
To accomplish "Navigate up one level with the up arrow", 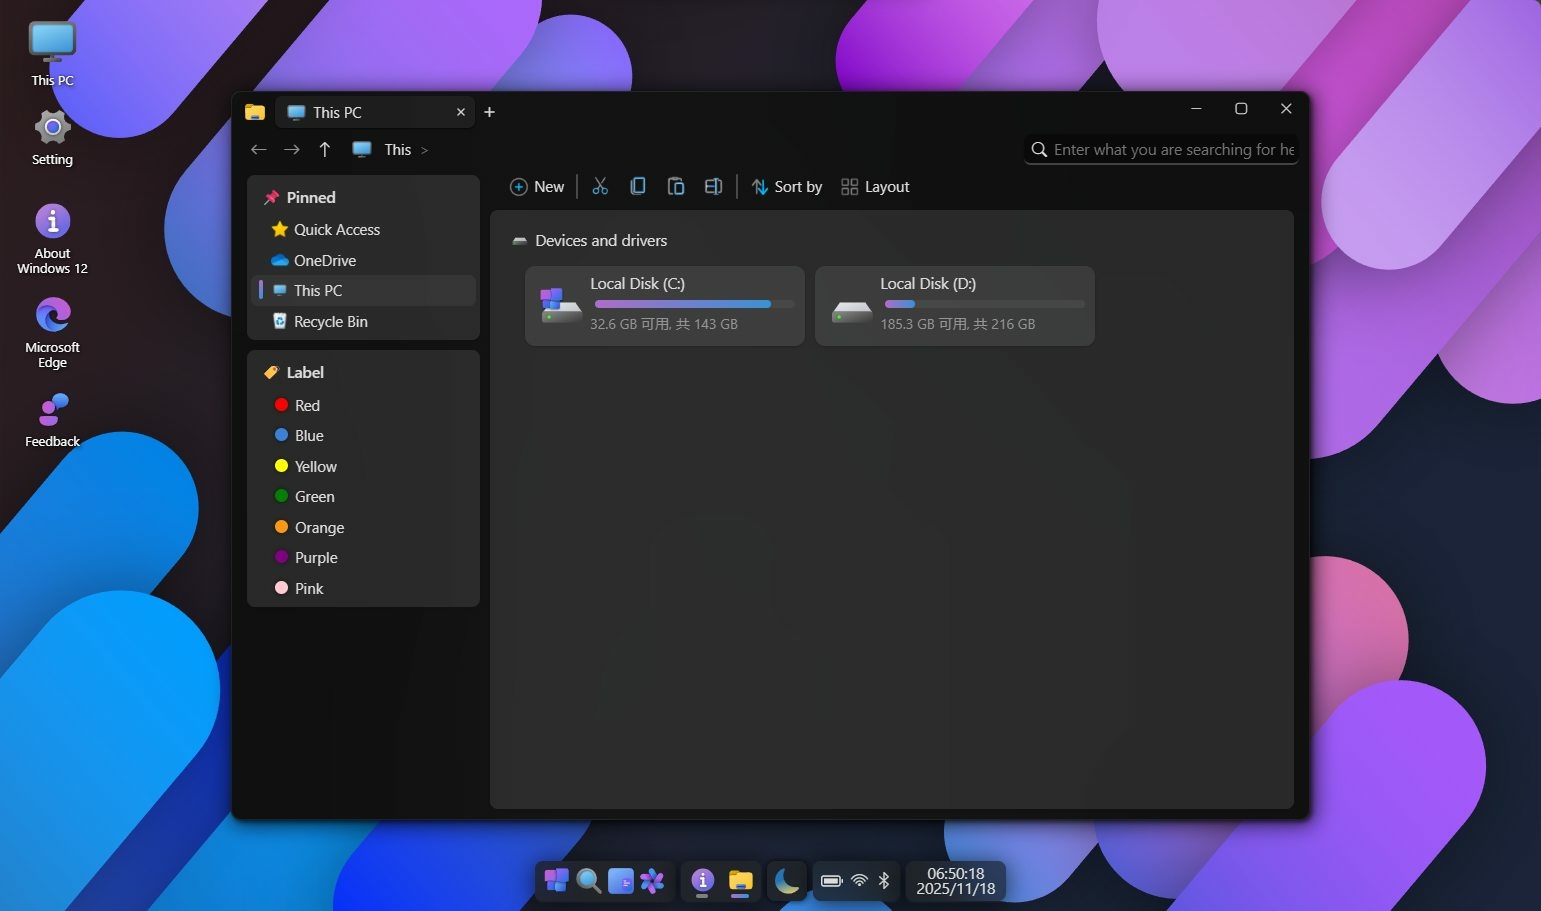I will point(324,149).
